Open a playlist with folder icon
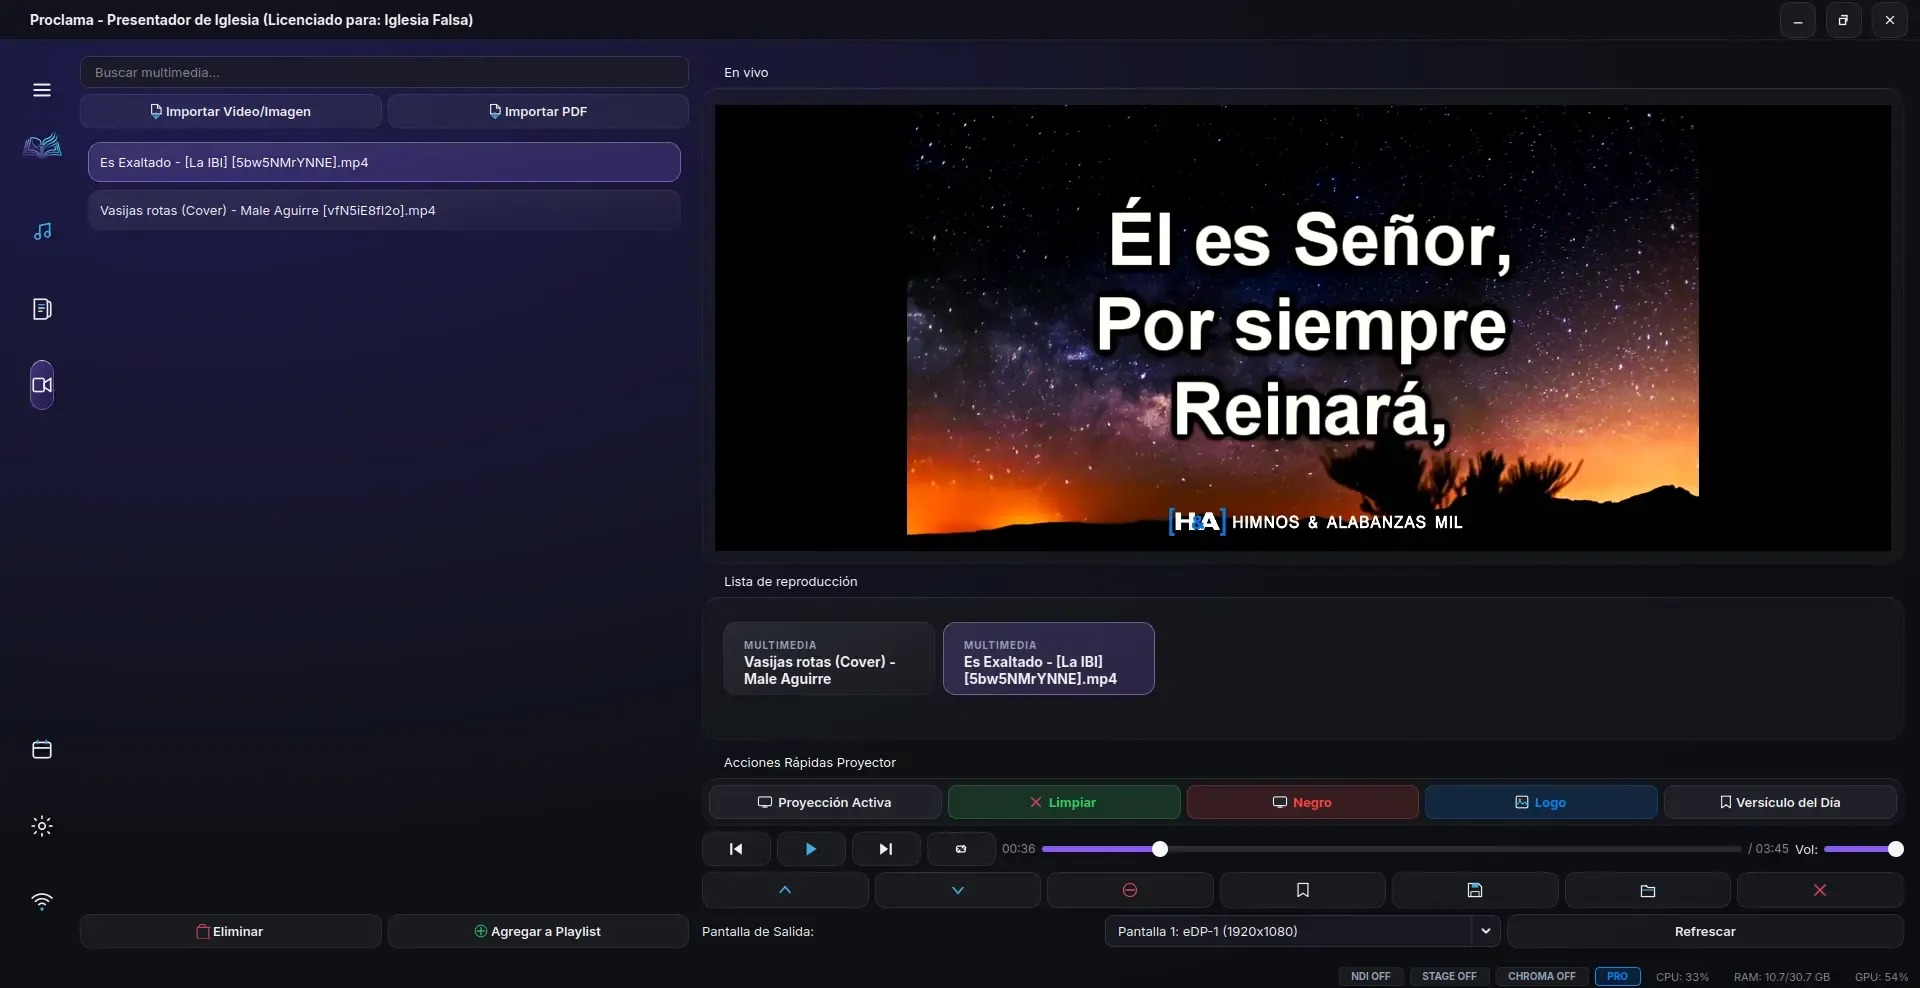 click(x=1648, y=890)
